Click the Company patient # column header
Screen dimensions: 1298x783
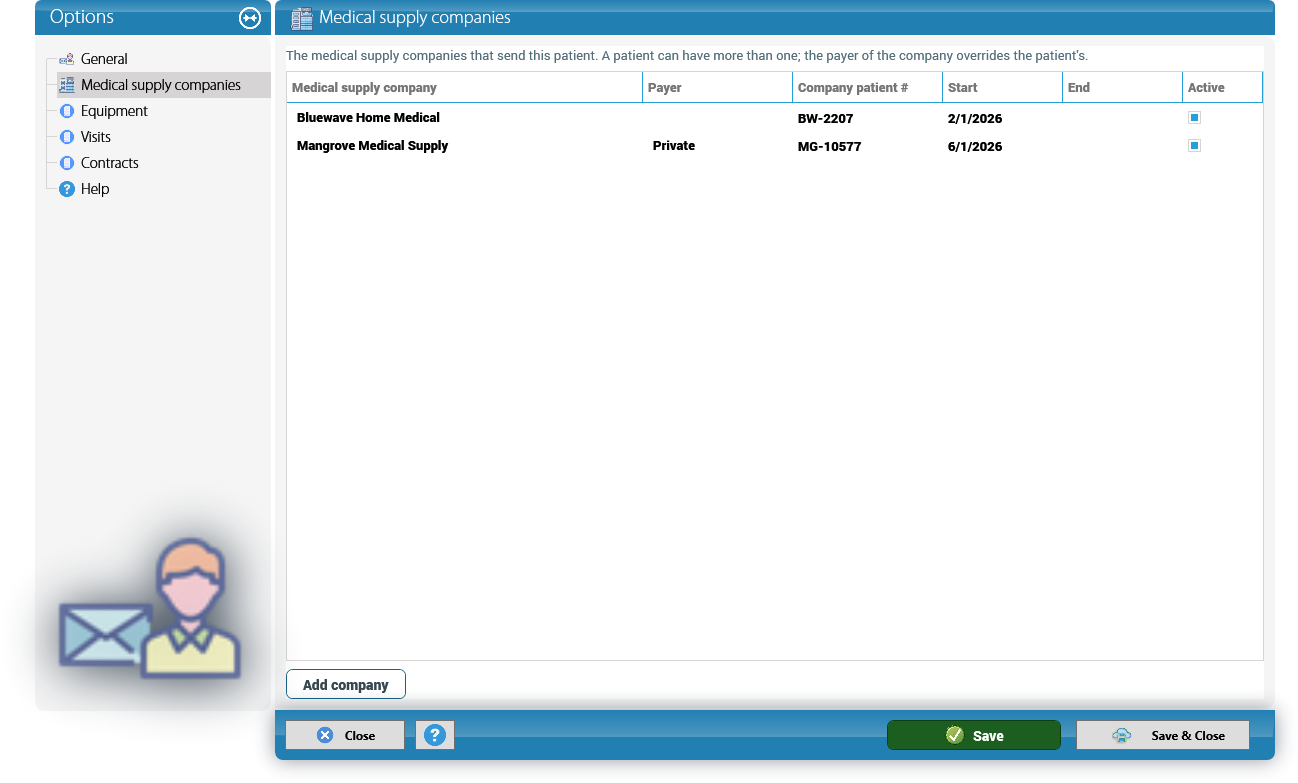[868, 87]
